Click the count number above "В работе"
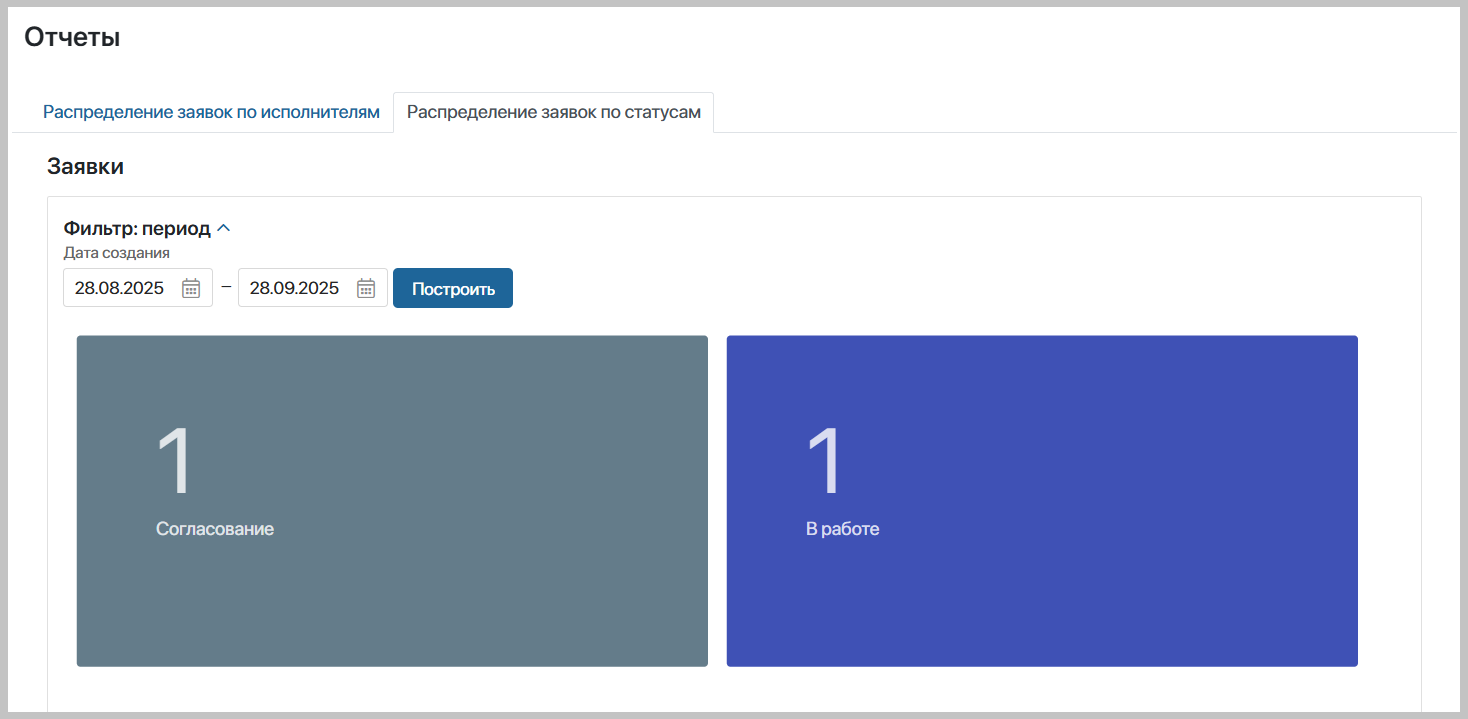Screen dimensions: 1468x719 click(825, 461)
